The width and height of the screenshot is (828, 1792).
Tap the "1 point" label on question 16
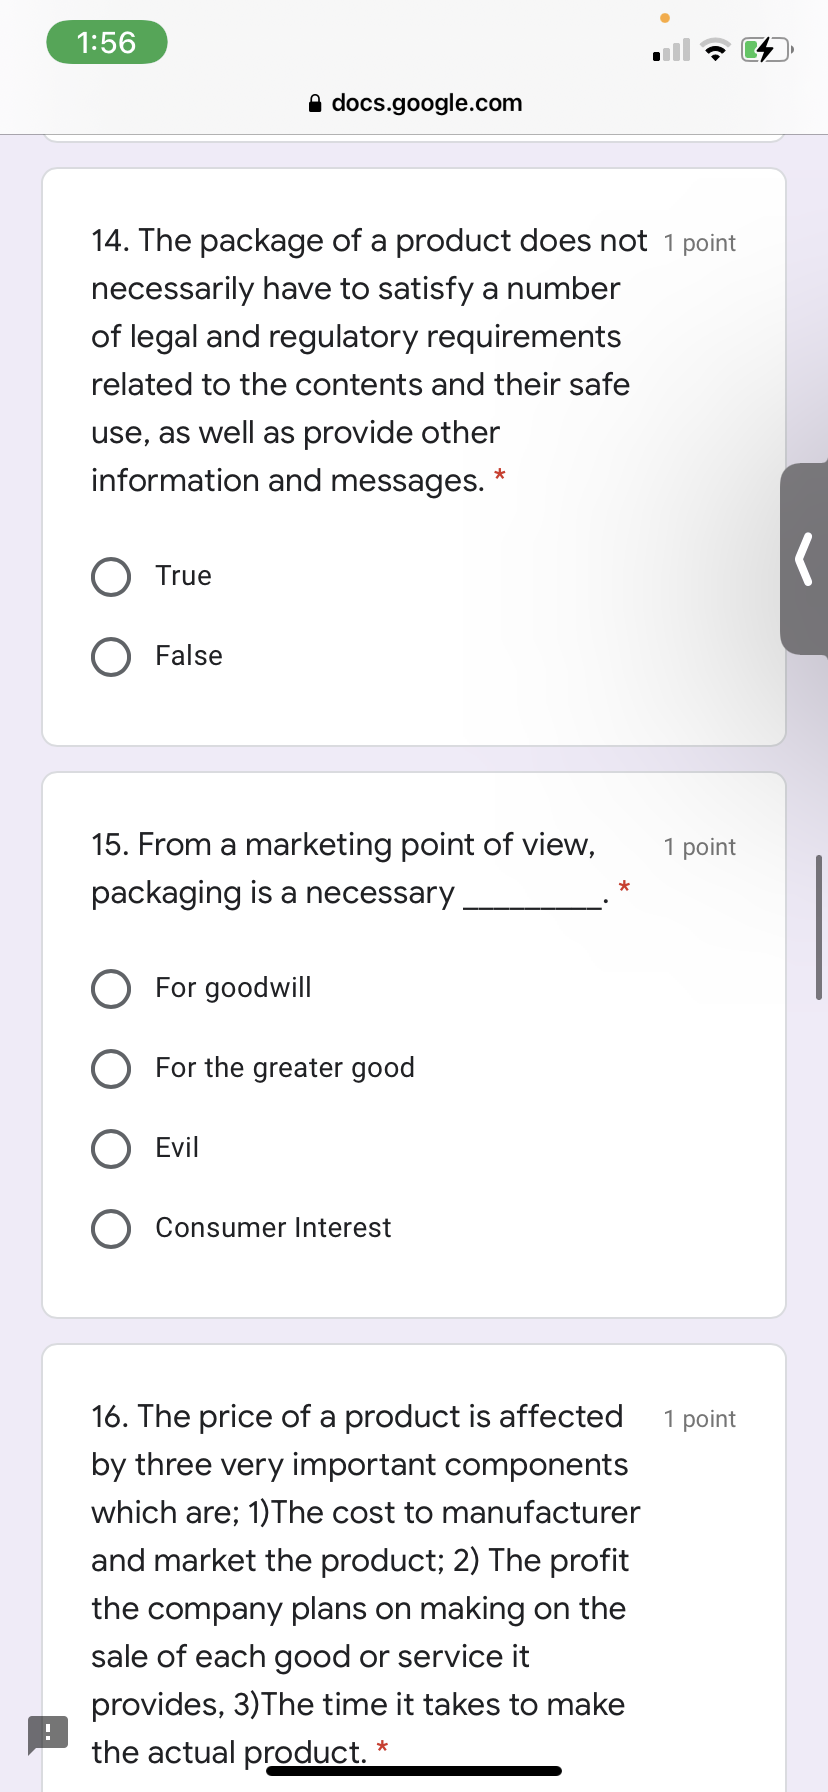(x=700, y=1418)
